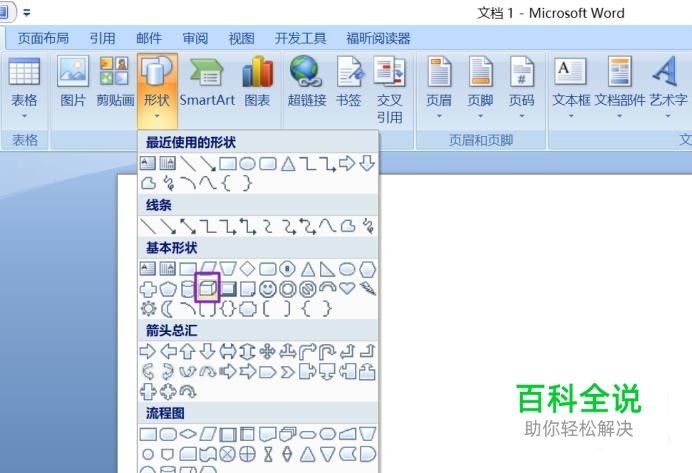692x473 pixels.
Task: Choose the block arc shape
Action: (327, 288)
